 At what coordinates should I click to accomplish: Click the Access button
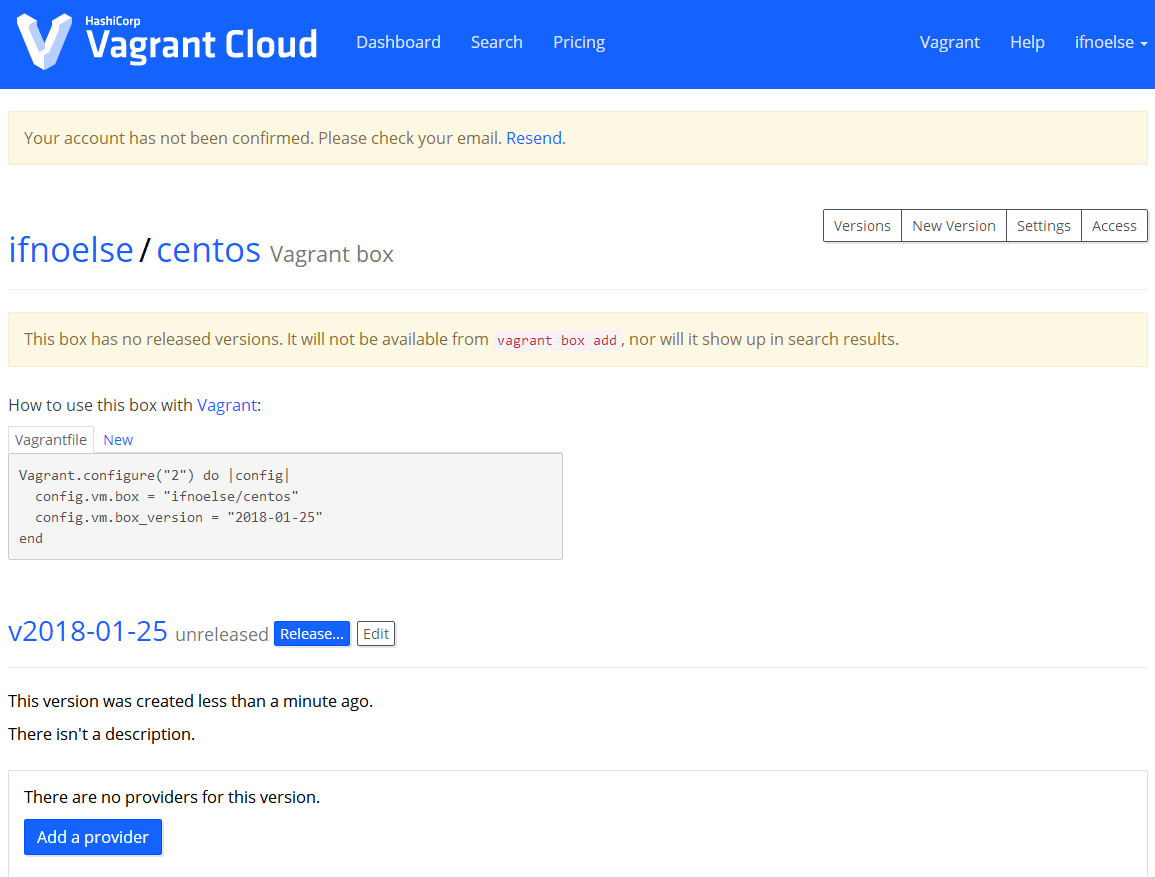(x=1114, y=226)
